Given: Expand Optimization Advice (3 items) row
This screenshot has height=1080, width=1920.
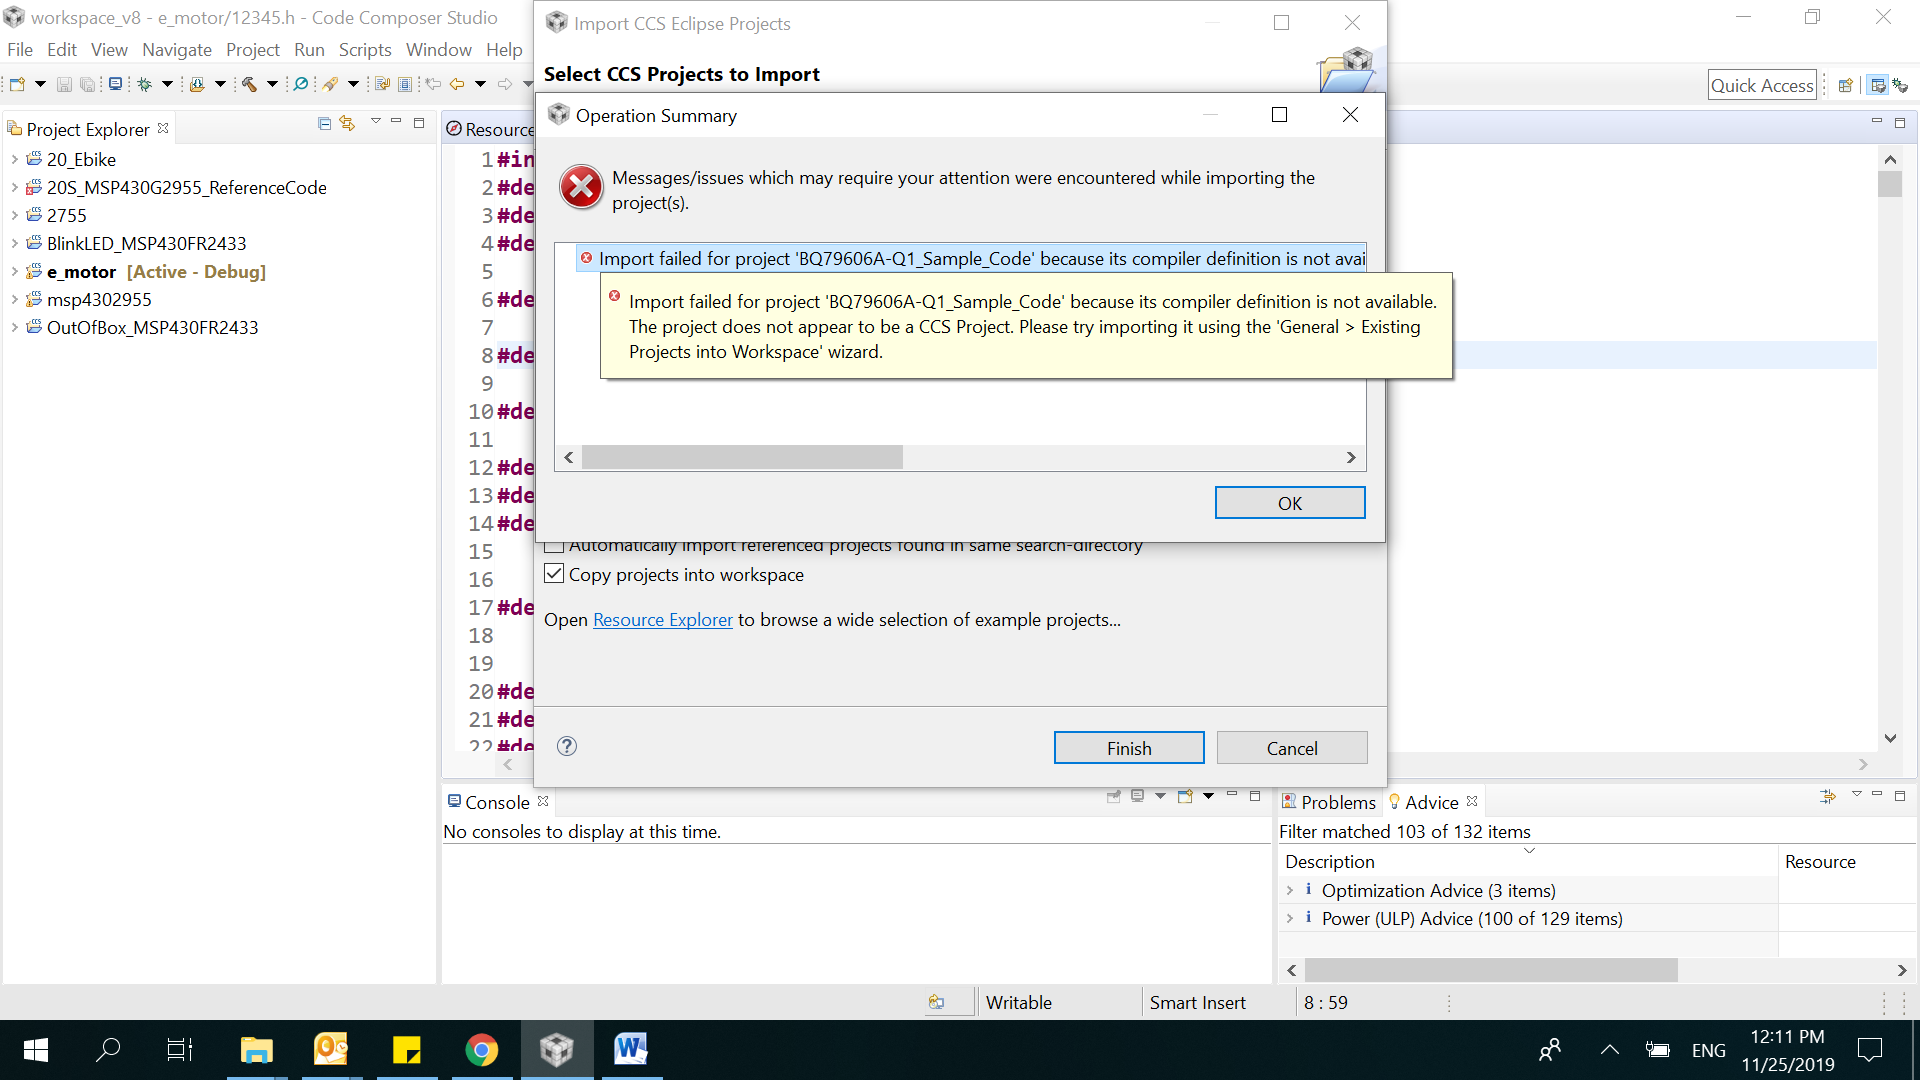Looking at the screenshot, I should [x=1290, y=890].
